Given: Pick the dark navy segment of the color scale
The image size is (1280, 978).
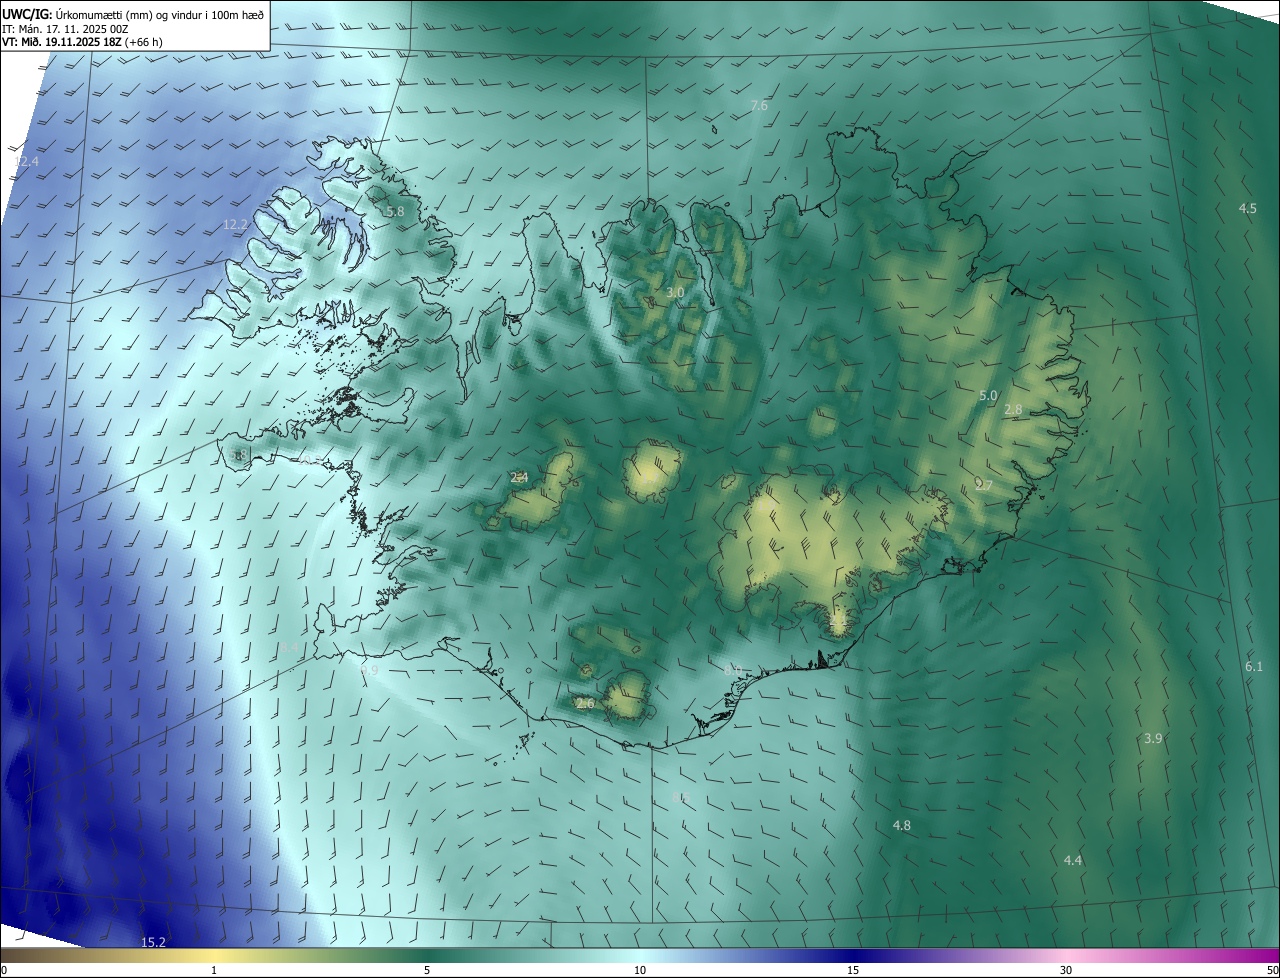Looking at the screenshot, I should coord(853,955).
